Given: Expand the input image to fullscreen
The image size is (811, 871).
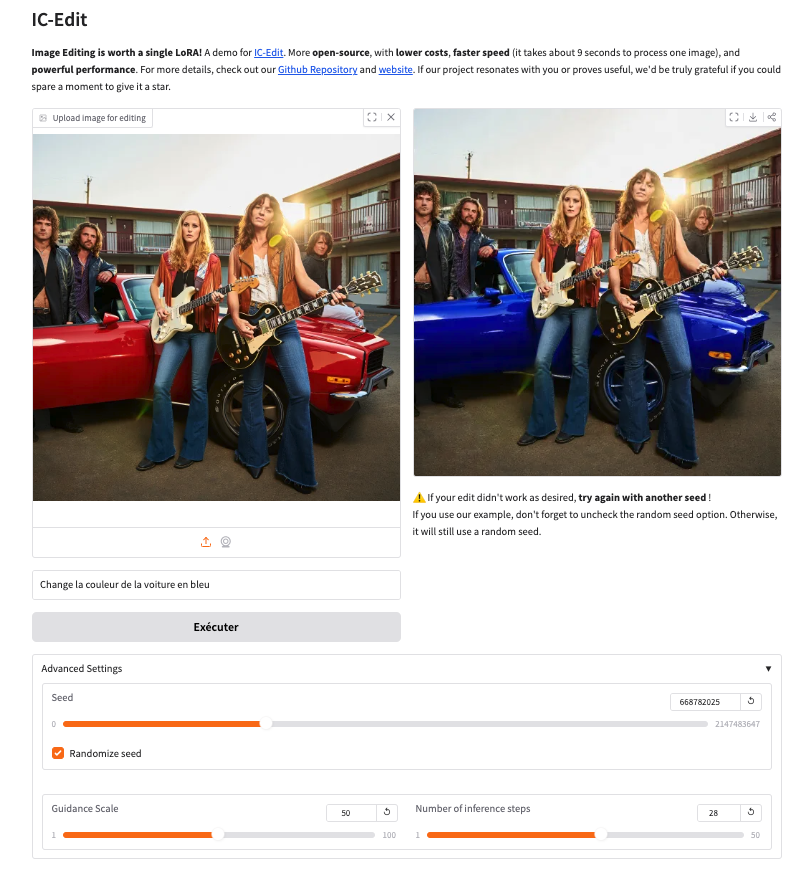Looking at the screenshot, I should tap(372, 117).
